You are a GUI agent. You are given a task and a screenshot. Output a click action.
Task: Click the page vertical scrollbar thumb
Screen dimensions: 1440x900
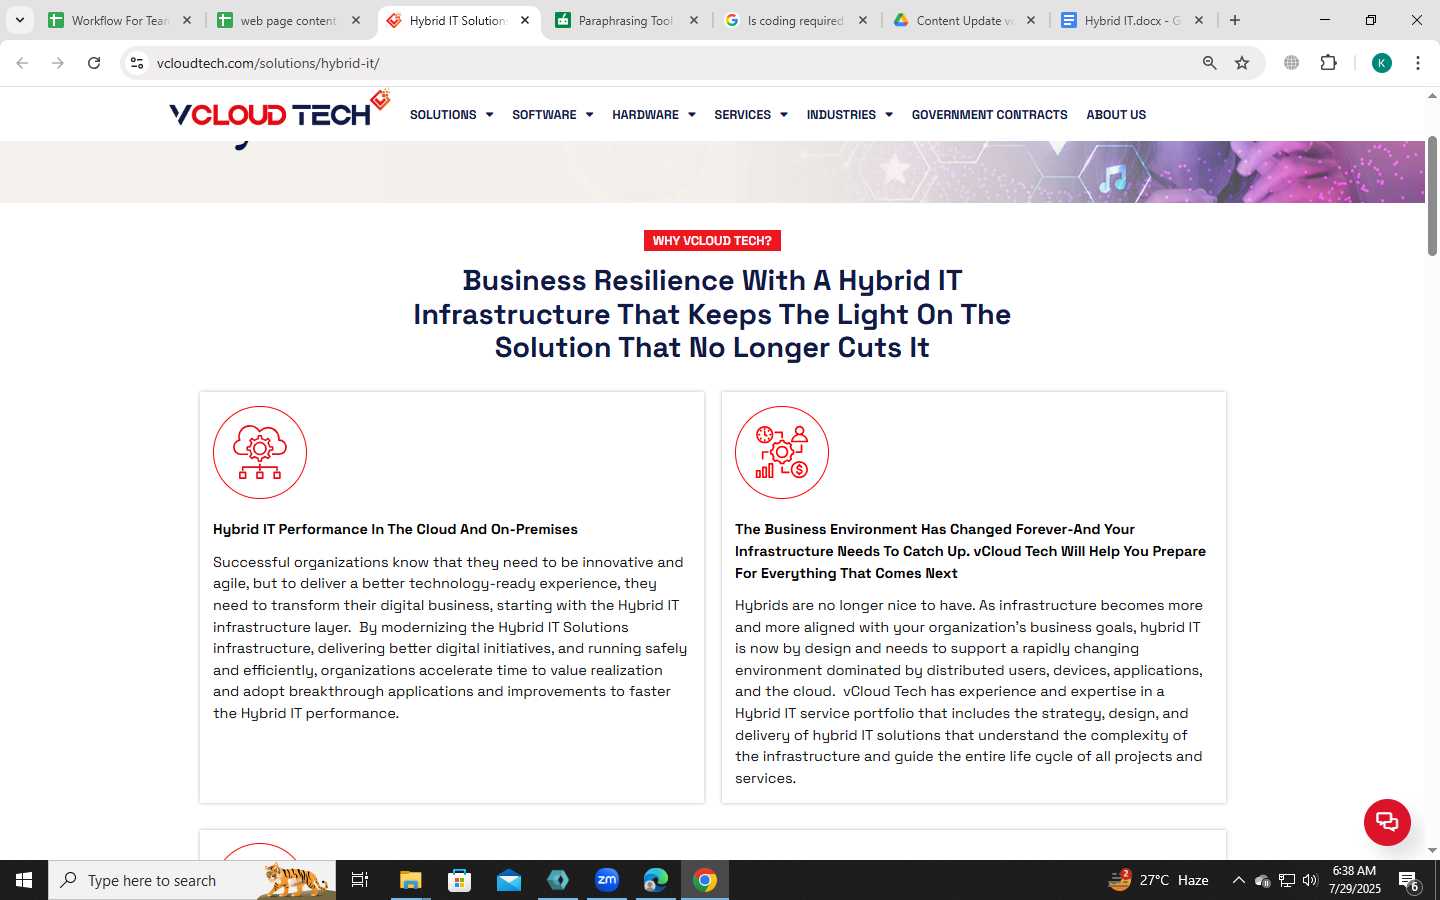tap(1432, 195)
